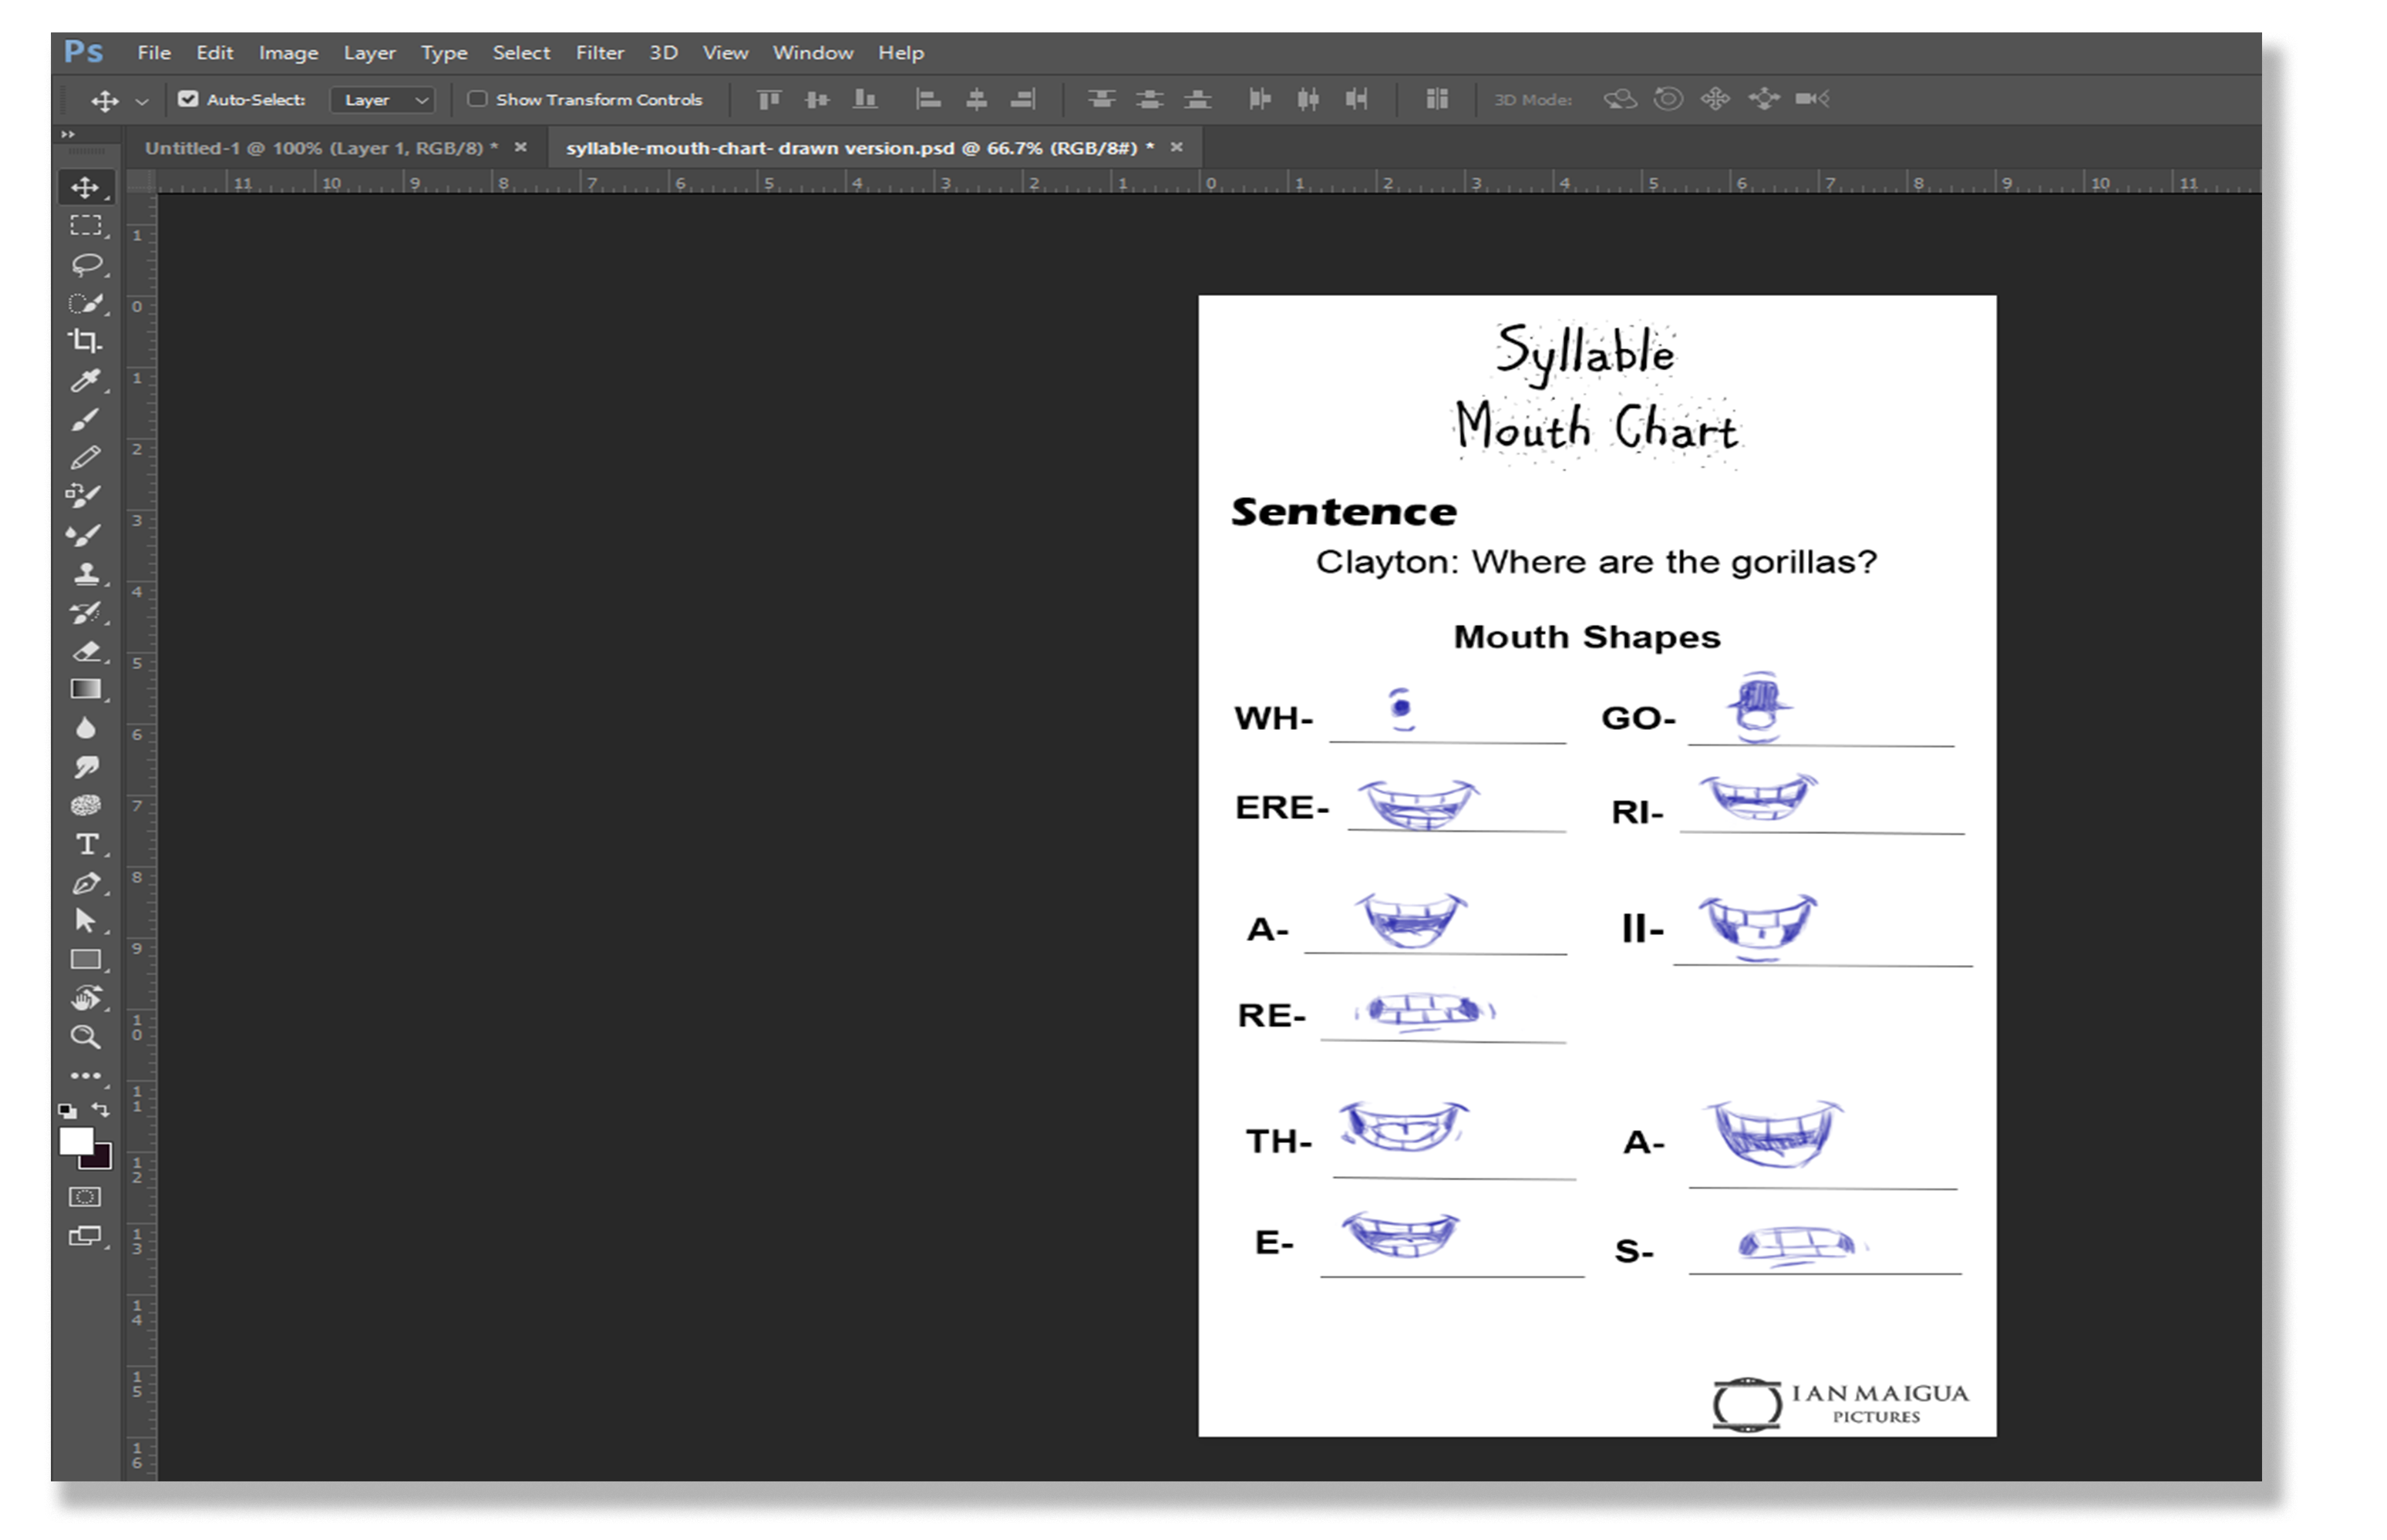
Task: Click the 3D slide mode icon
Action: tap(1763, 99)
